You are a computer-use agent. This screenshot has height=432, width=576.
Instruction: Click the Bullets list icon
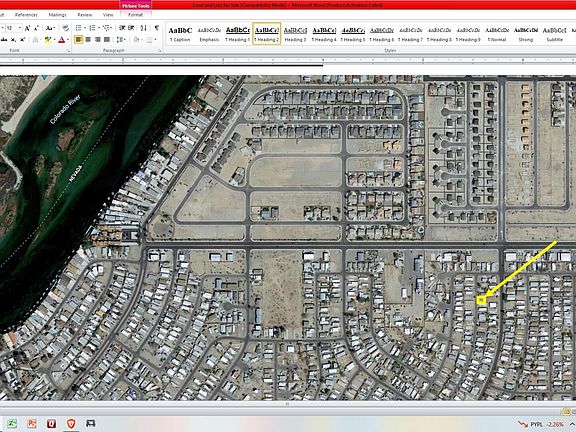click(78, 28)
